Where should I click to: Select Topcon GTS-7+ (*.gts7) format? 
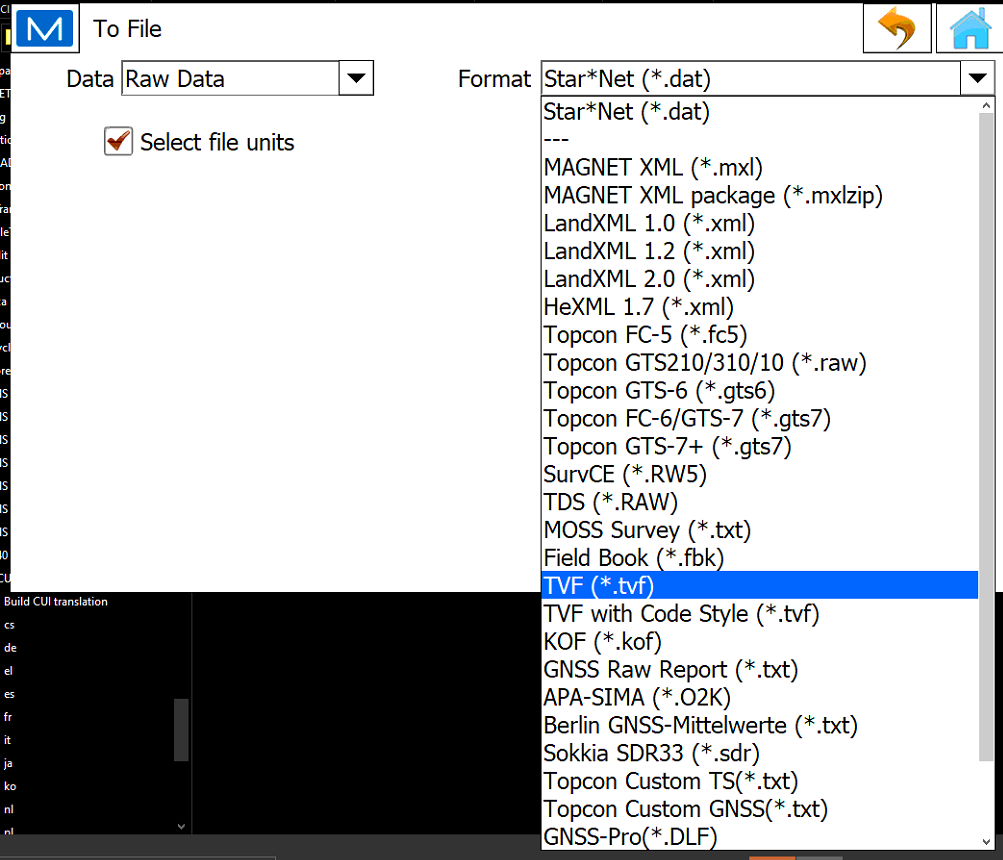[760, 447]
